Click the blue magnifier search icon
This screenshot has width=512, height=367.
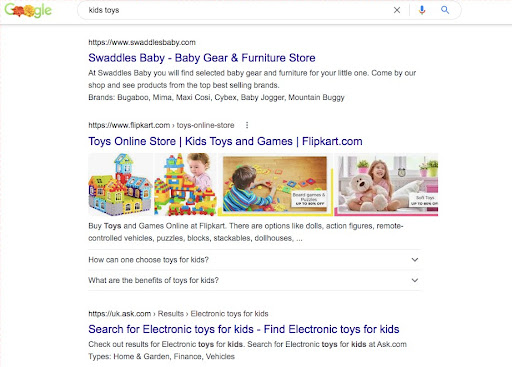click(x=445, y=10)
